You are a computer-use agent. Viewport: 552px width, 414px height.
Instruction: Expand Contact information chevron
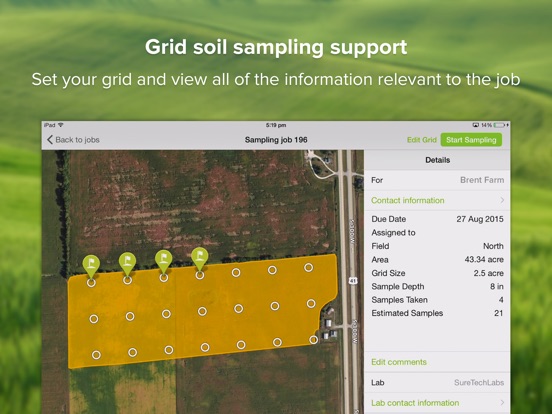click(502, 200)
